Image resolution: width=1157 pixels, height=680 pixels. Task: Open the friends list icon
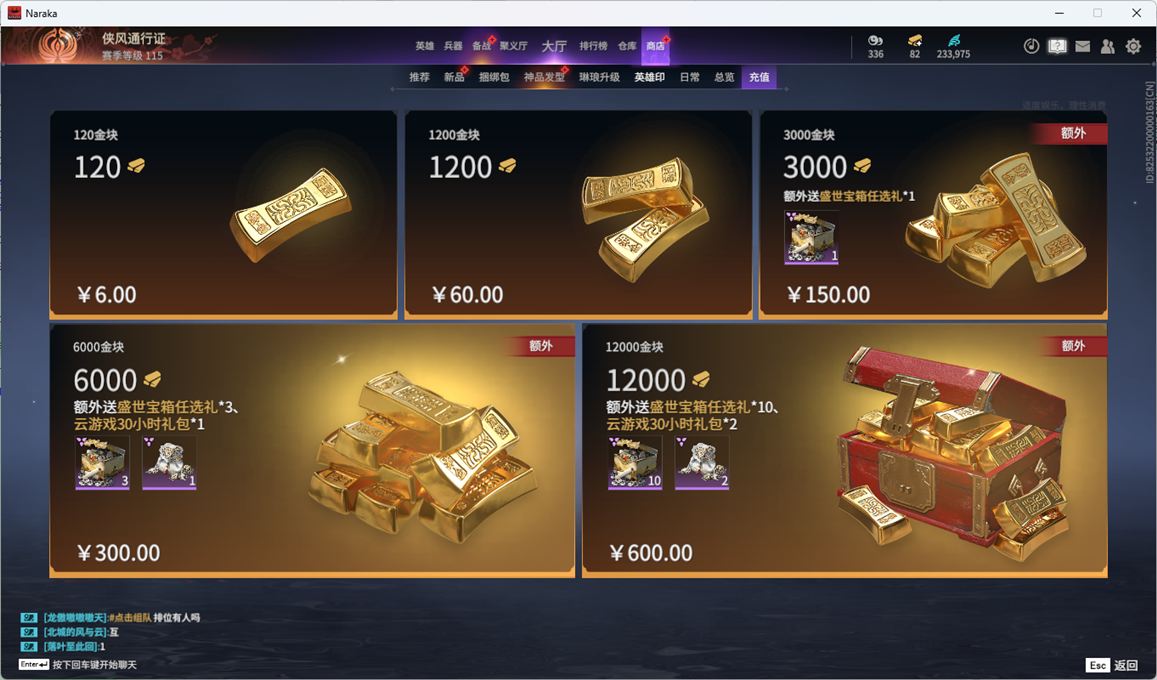(1108, 46)
